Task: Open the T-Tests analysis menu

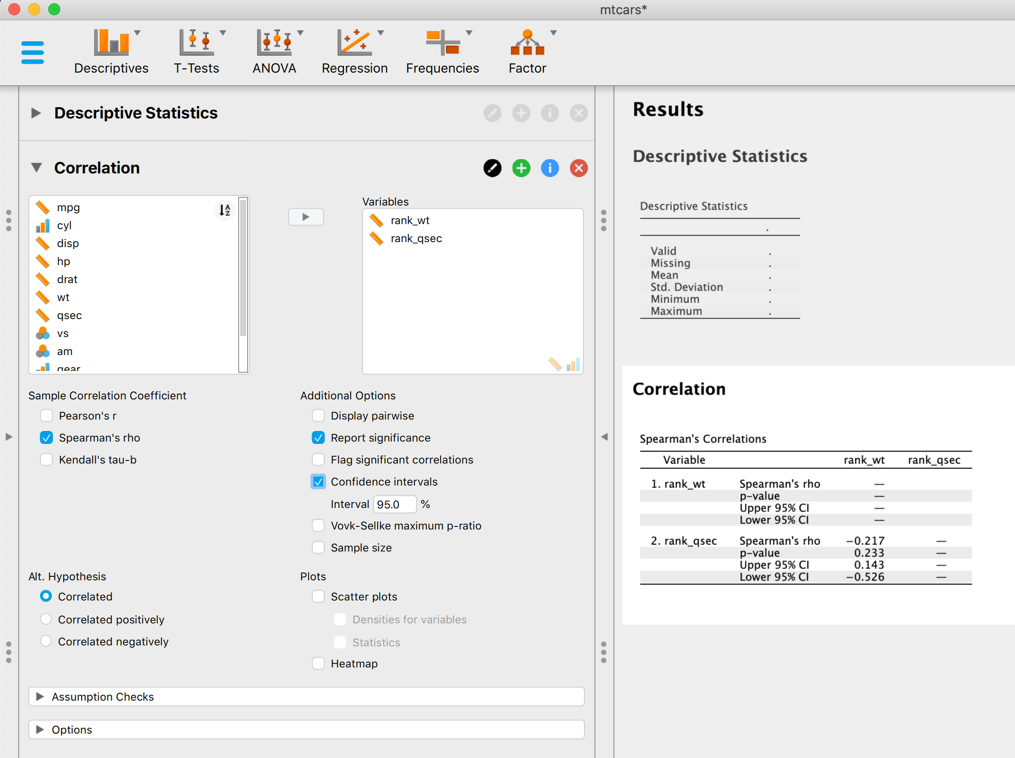Action: (x=196, y=51)
